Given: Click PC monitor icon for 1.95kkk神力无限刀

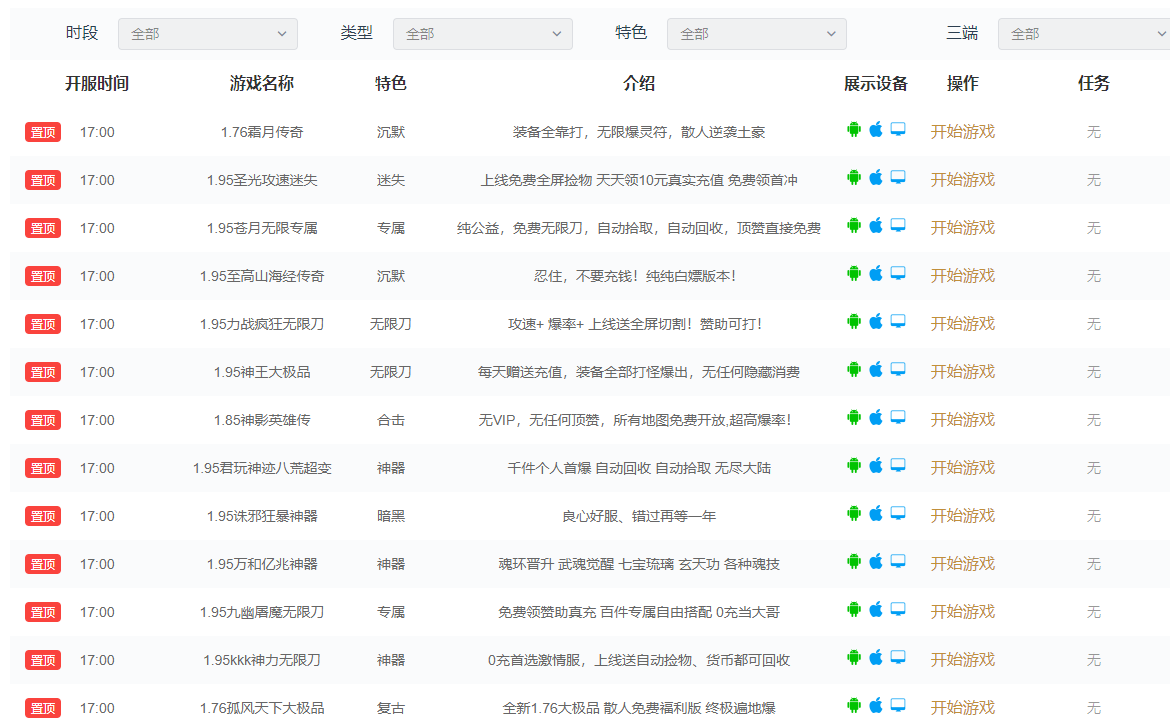Looking at the screenshot, I should (x=898, y=657).
